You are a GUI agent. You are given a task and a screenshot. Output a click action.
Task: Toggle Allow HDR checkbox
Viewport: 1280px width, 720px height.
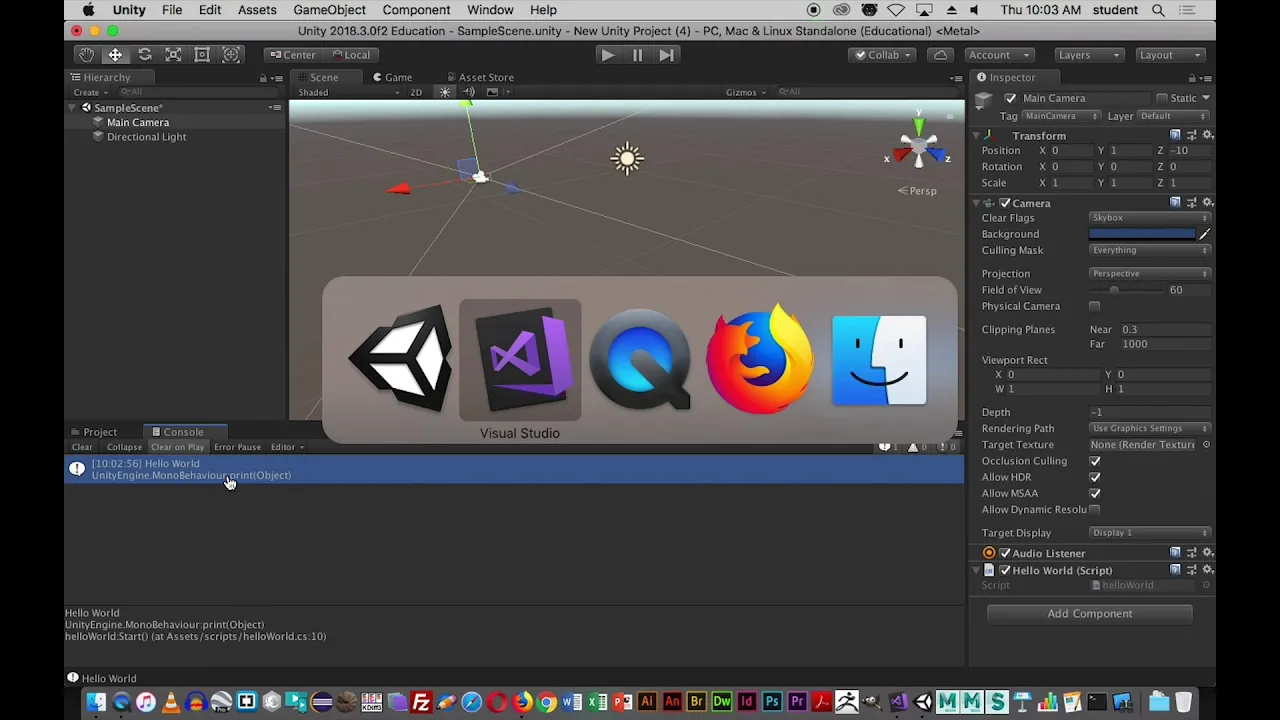click(x=1095, y=477)
